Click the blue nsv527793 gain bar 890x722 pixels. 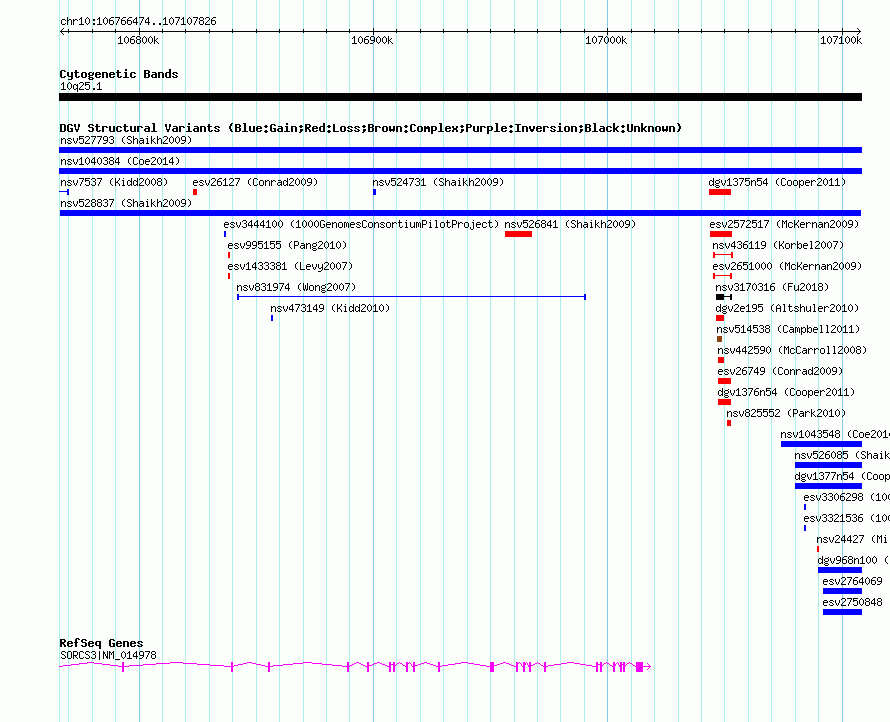460,150
